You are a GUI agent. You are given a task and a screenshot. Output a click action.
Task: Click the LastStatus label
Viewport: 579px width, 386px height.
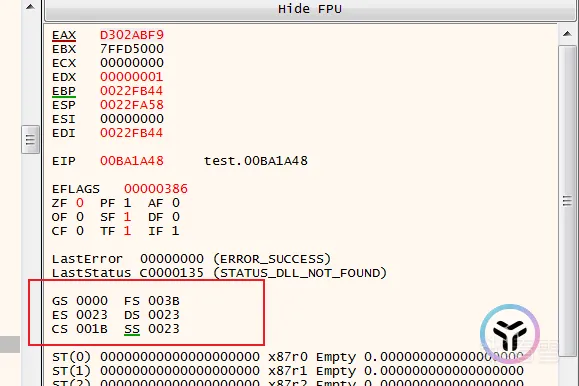click(x=91, y=273)
